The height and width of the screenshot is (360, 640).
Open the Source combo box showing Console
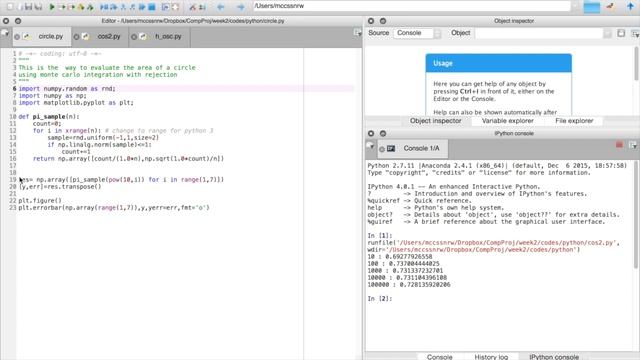[x=417, y=33]
